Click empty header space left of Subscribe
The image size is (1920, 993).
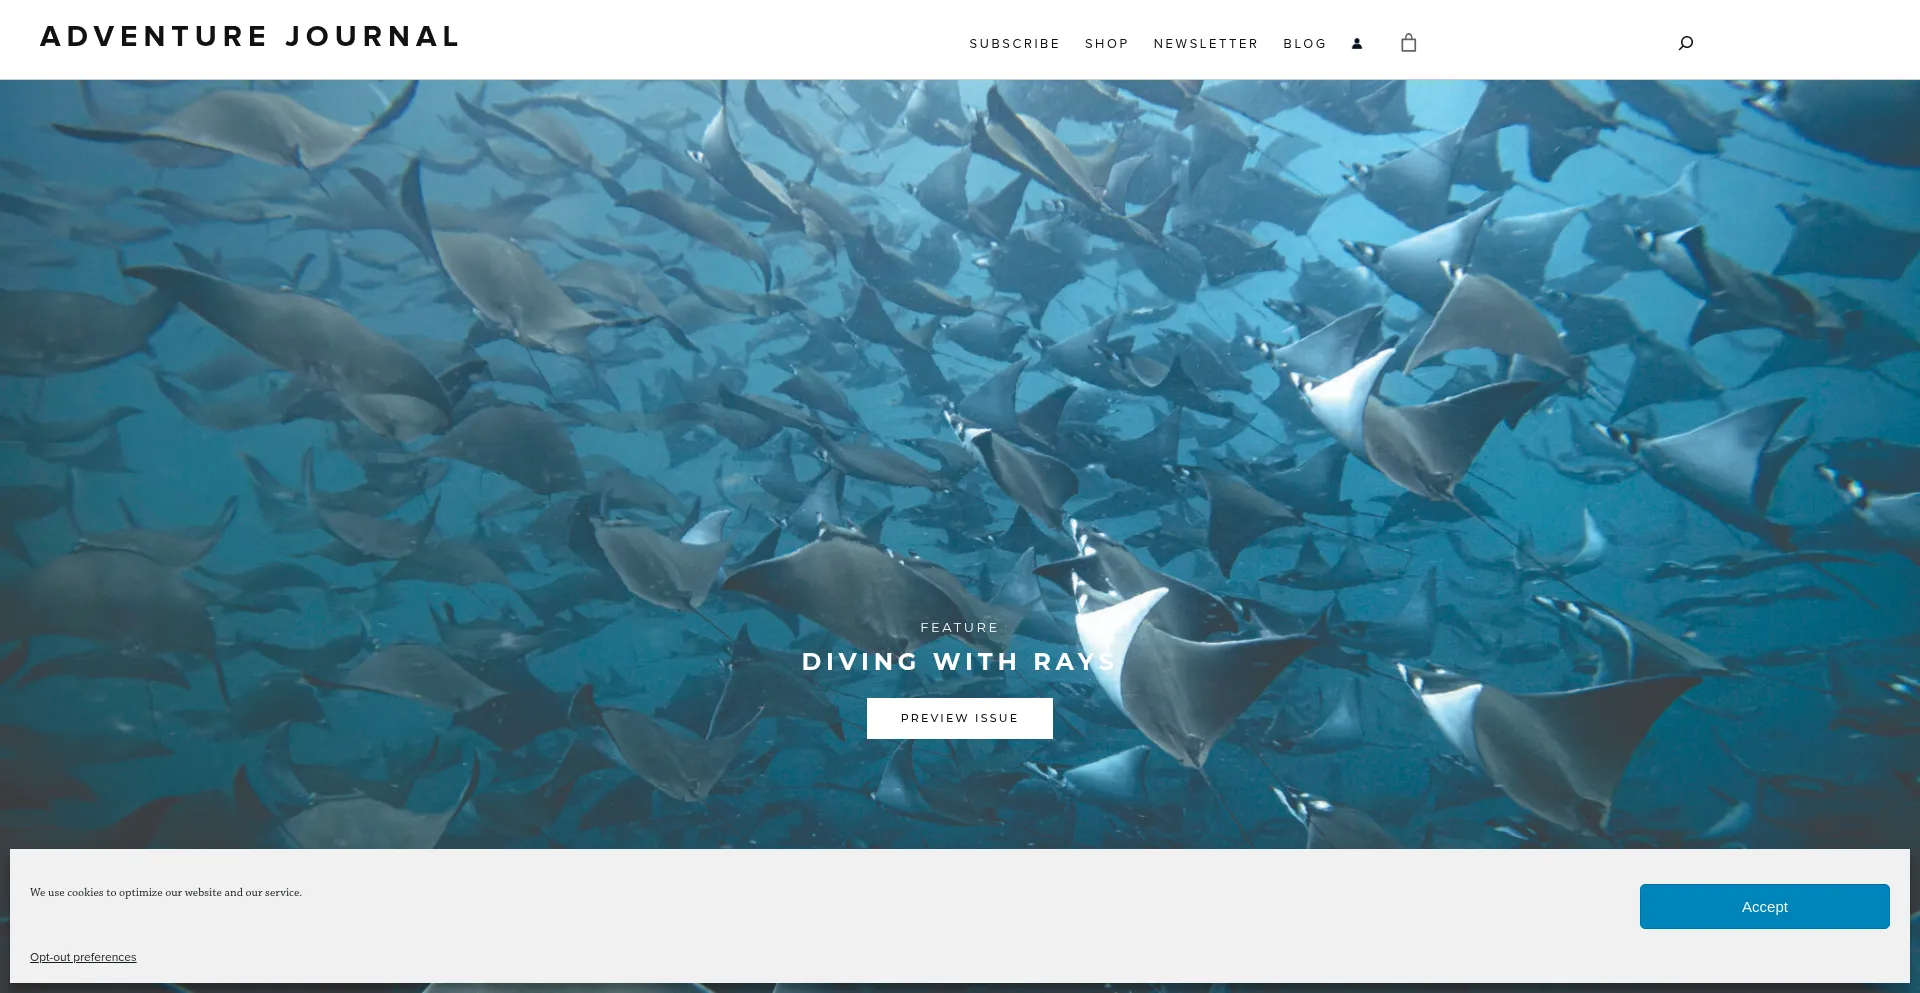click(700, 40)
